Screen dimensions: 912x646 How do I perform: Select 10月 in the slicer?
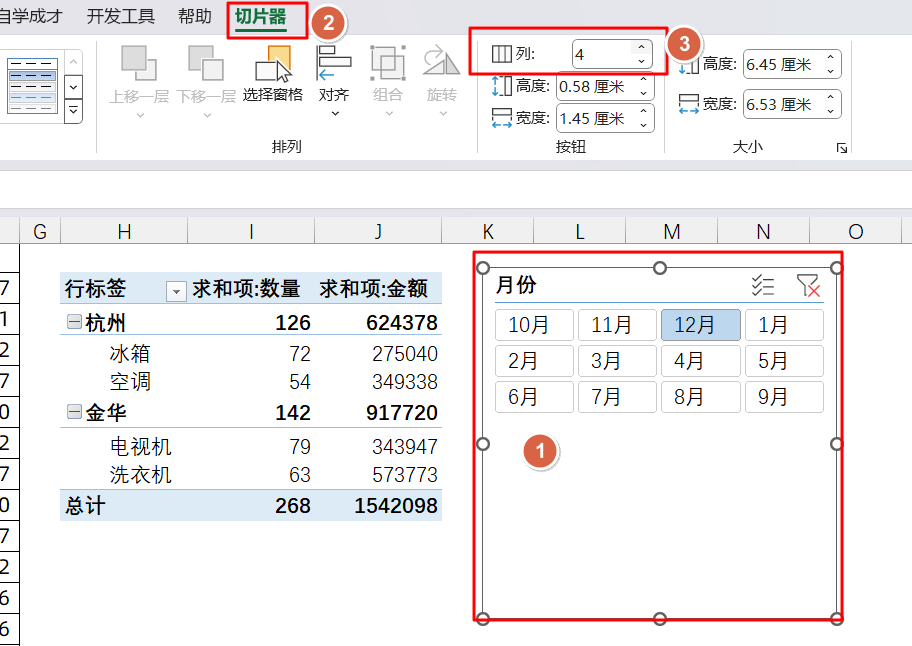[535, 325]
